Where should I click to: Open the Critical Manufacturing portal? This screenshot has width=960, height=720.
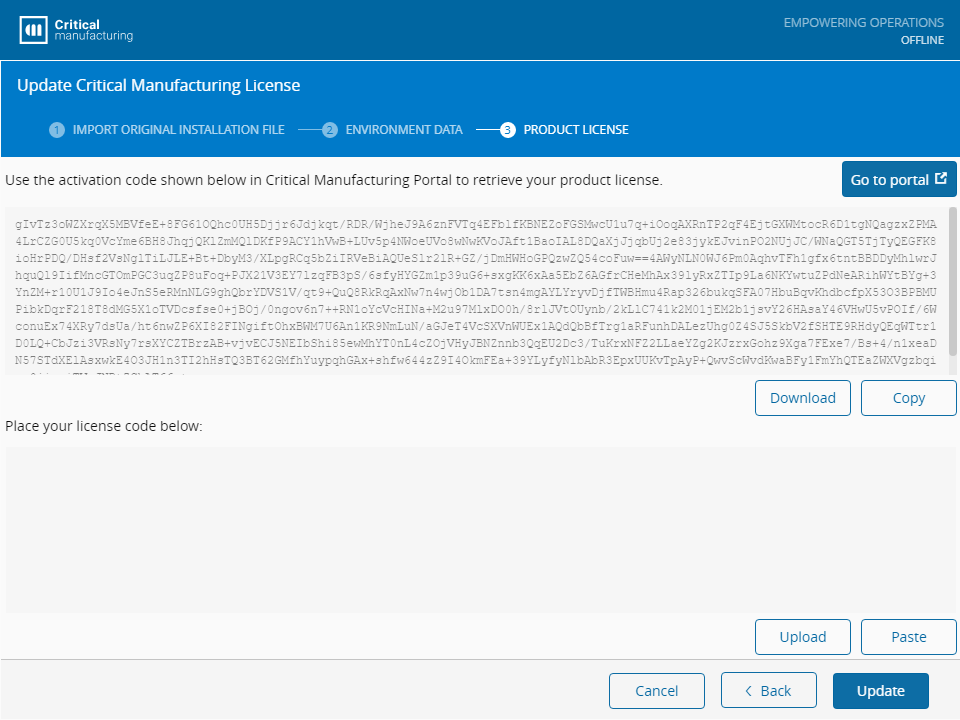pos(899,179)
